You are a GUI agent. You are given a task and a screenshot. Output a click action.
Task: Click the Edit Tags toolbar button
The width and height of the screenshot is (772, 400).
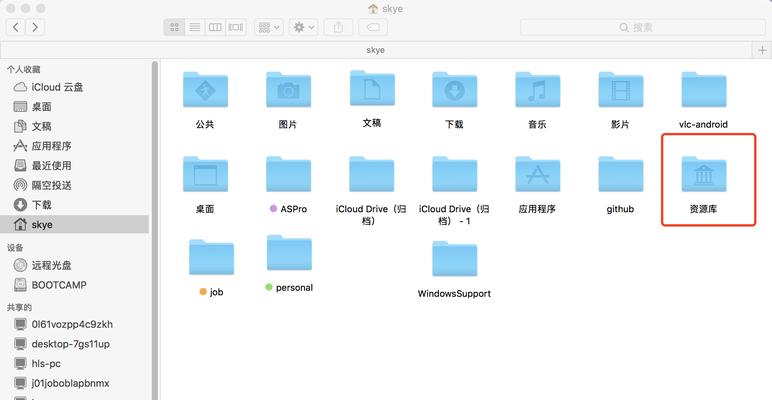coord(373,27)
